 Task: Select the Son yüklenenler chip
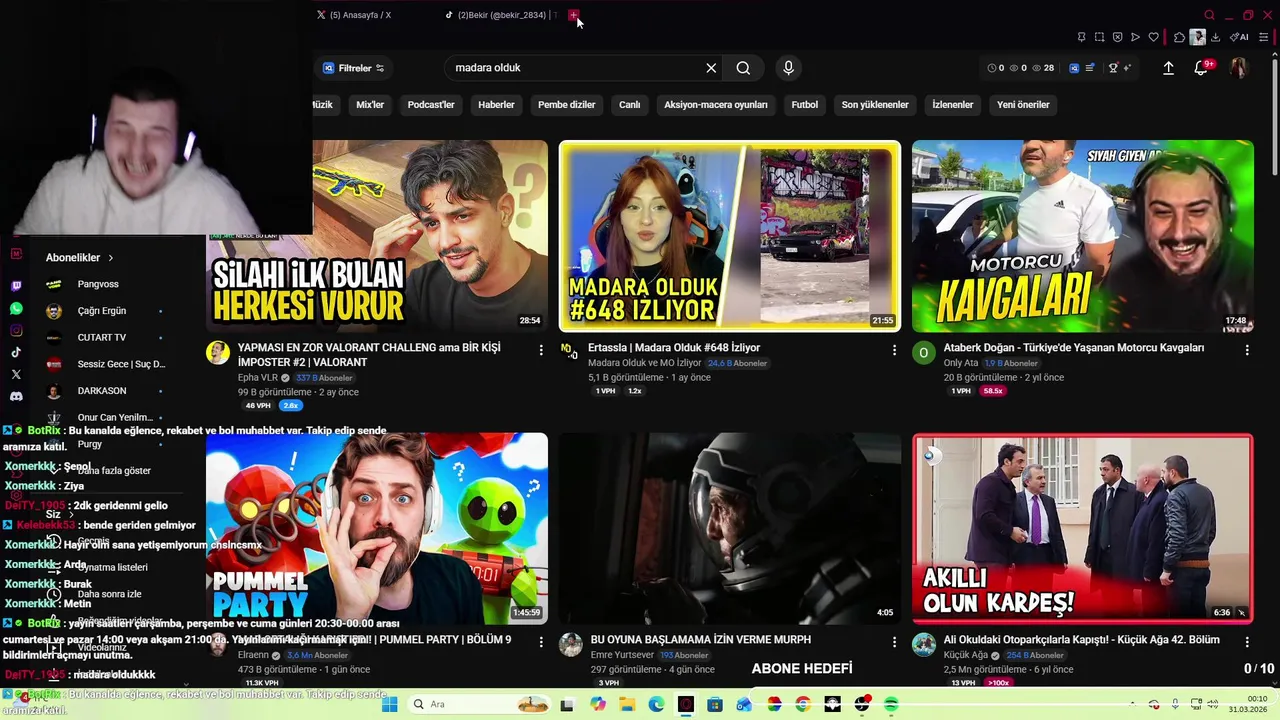coord(875,105)
